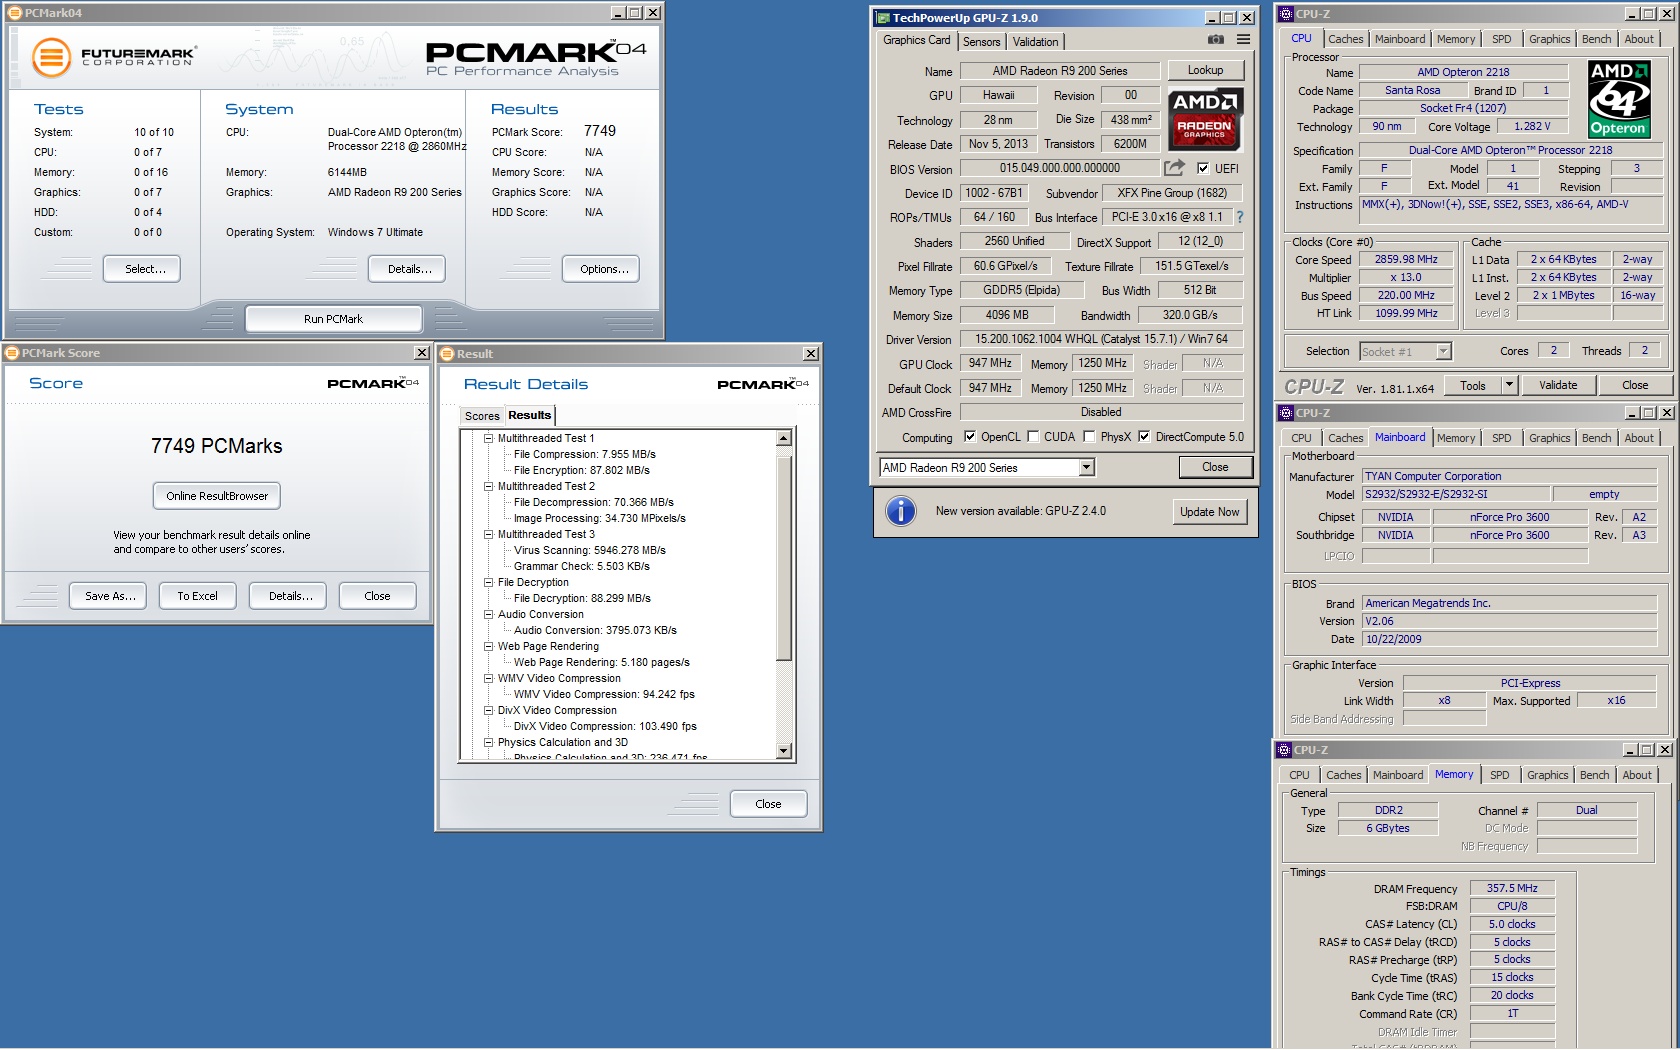
Task: Open AMD Radeon R9 200 Series GPU dropdown
Action: (x=1087, y=468)
